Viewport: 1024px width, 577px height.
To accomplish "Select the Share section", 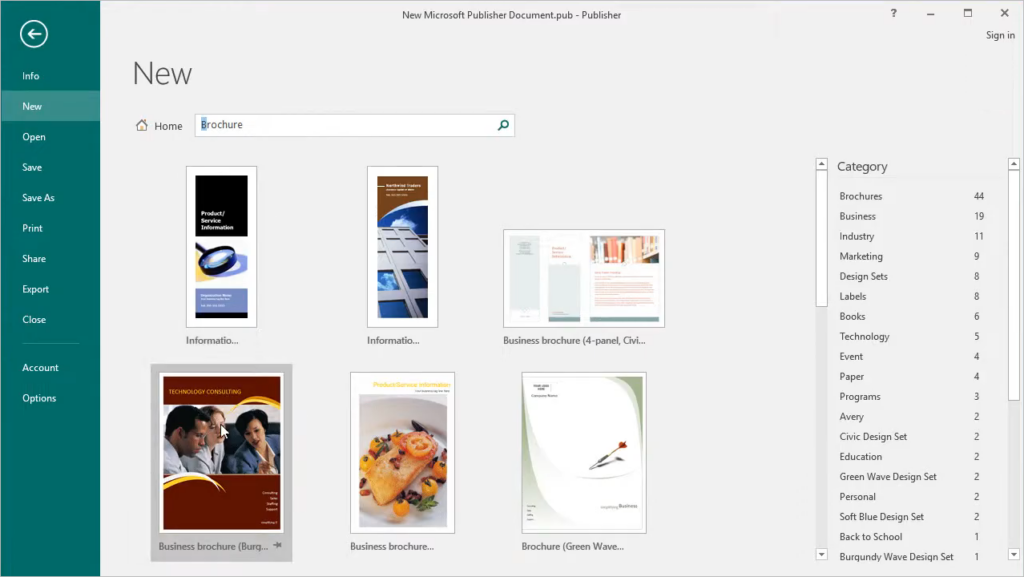I will 33,258.
